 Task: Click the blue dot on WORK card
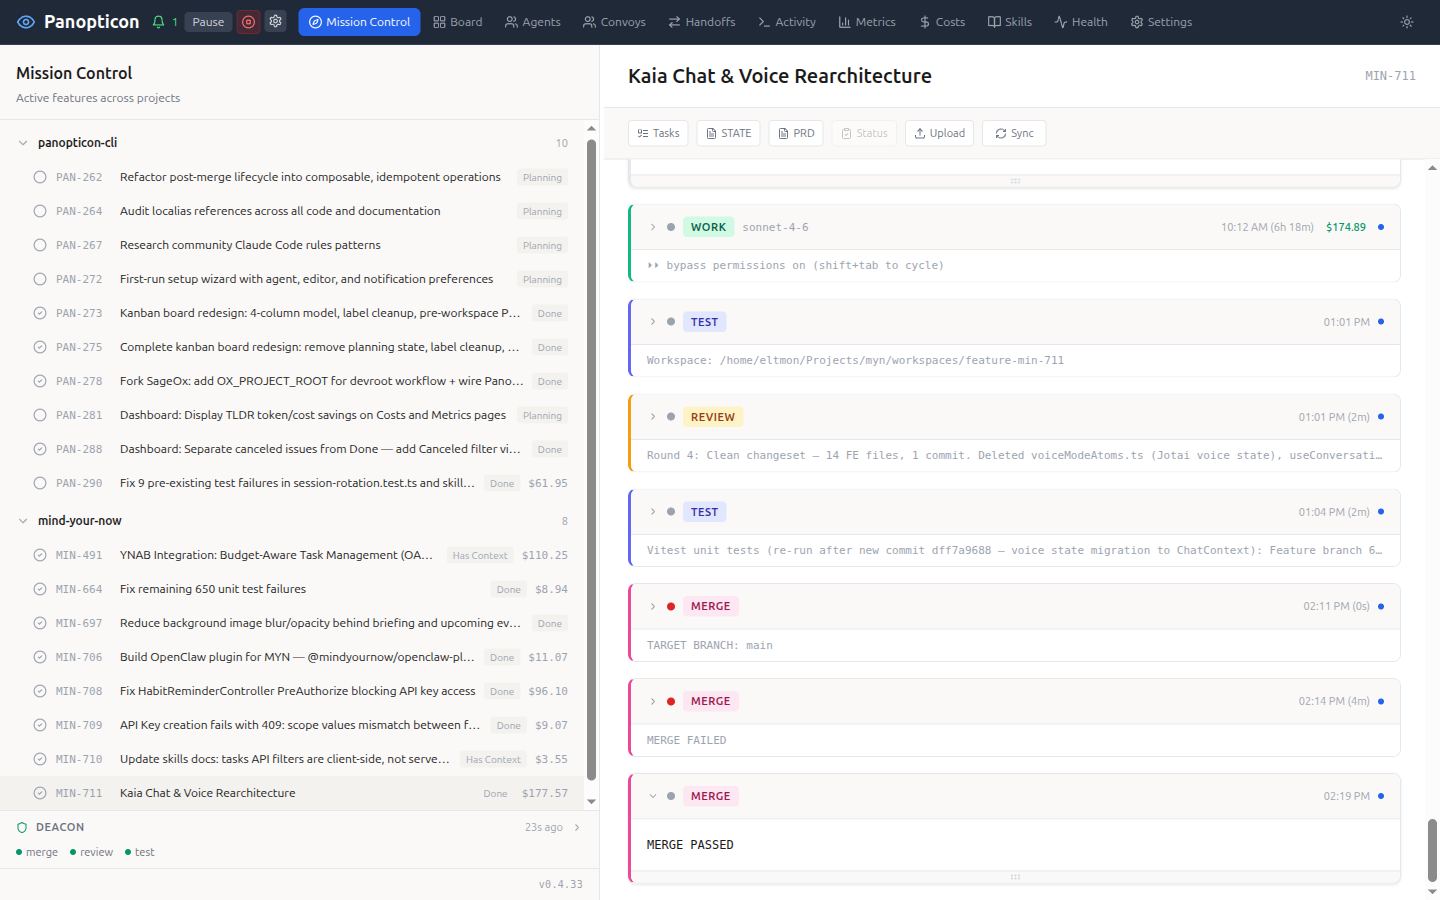pos(1381,227)
